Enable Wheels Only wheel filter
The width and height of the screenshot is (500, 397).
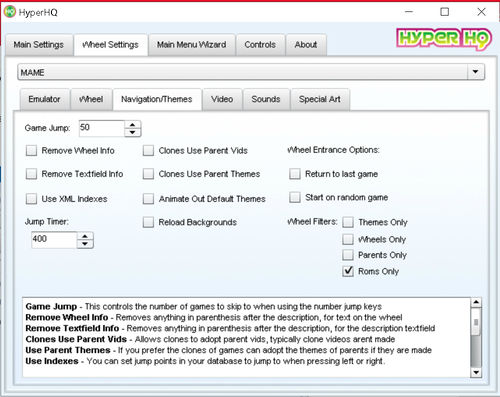(348, 239)
